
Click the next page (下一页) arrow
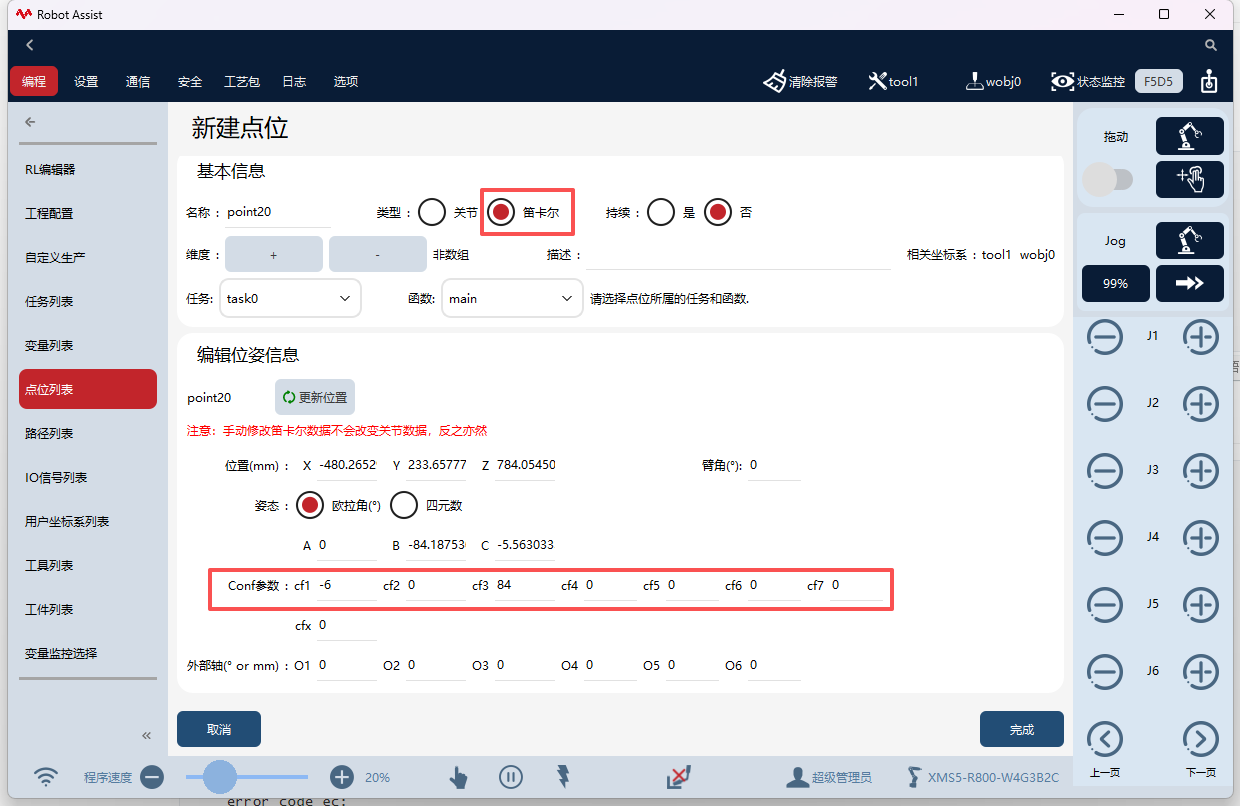[1200, 740]
